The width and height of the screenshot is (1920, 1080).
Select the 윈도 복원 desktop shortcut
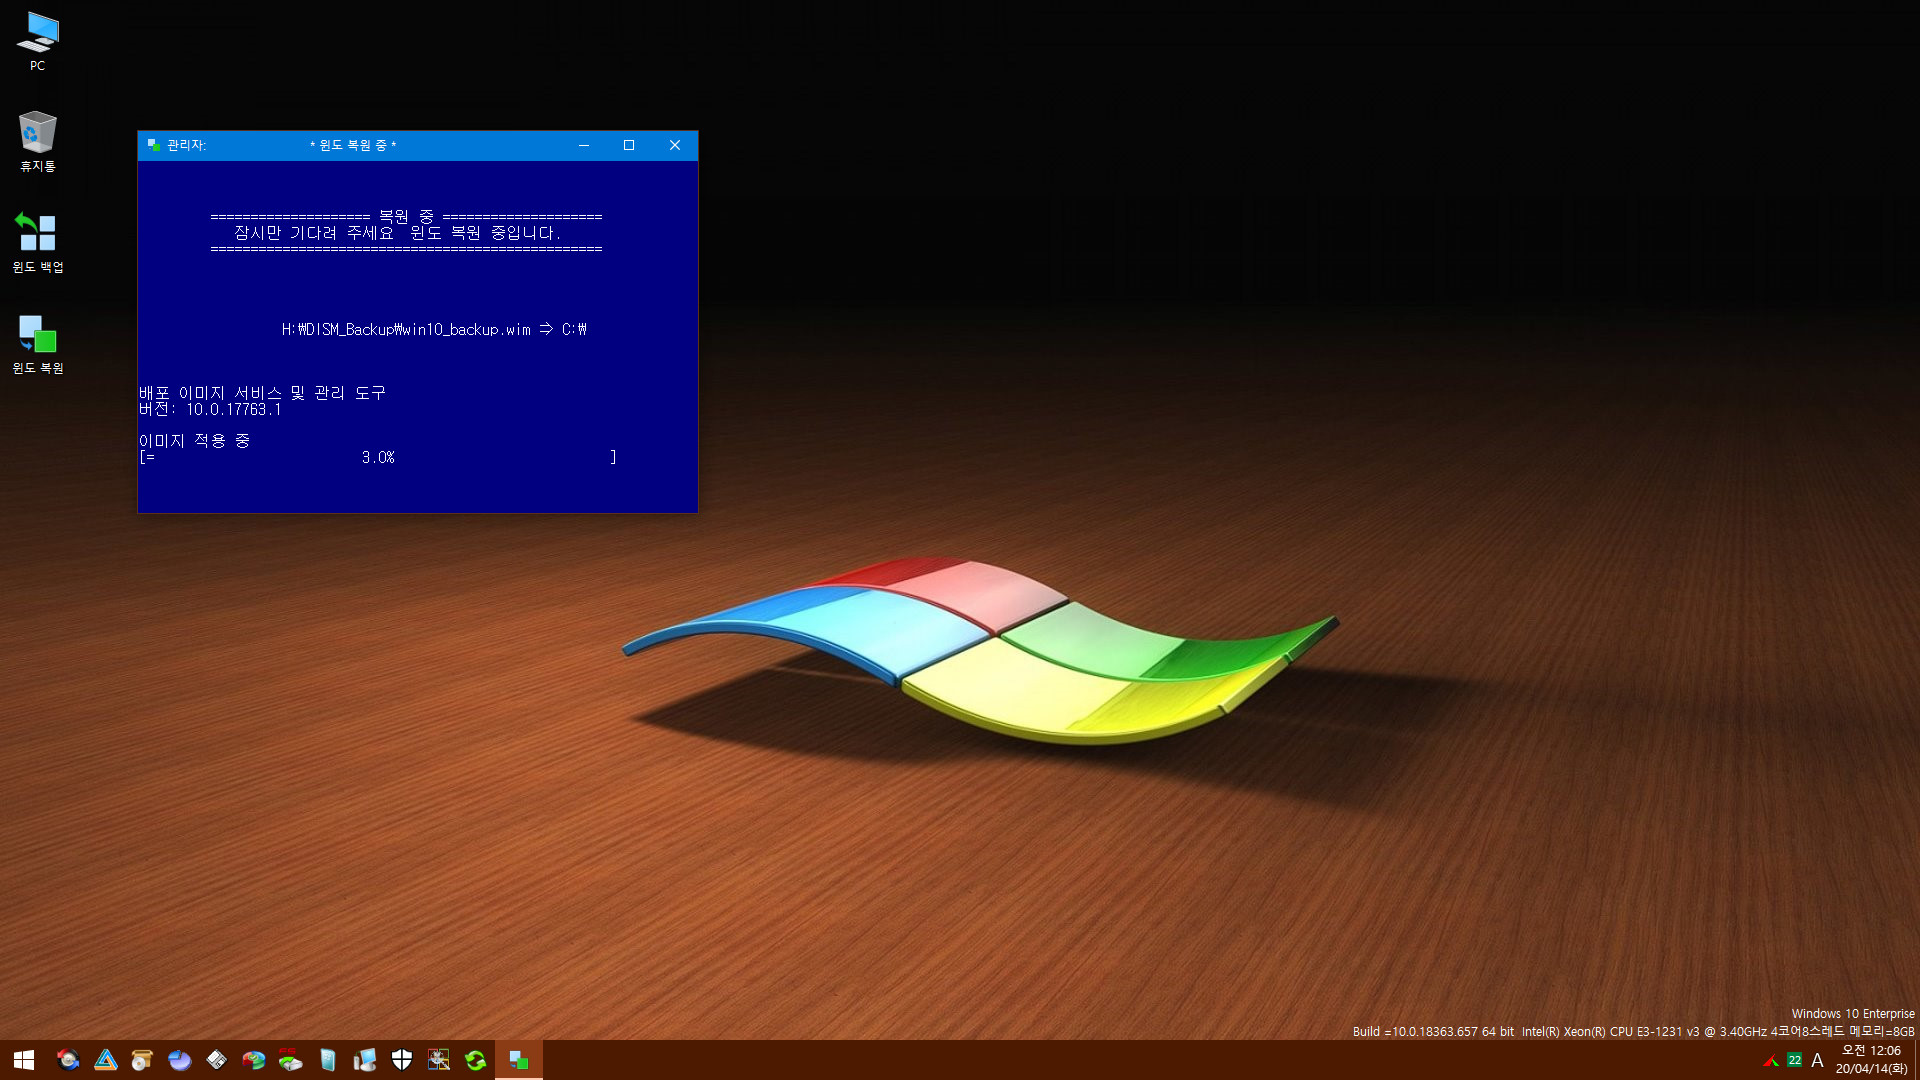(38, 344)
